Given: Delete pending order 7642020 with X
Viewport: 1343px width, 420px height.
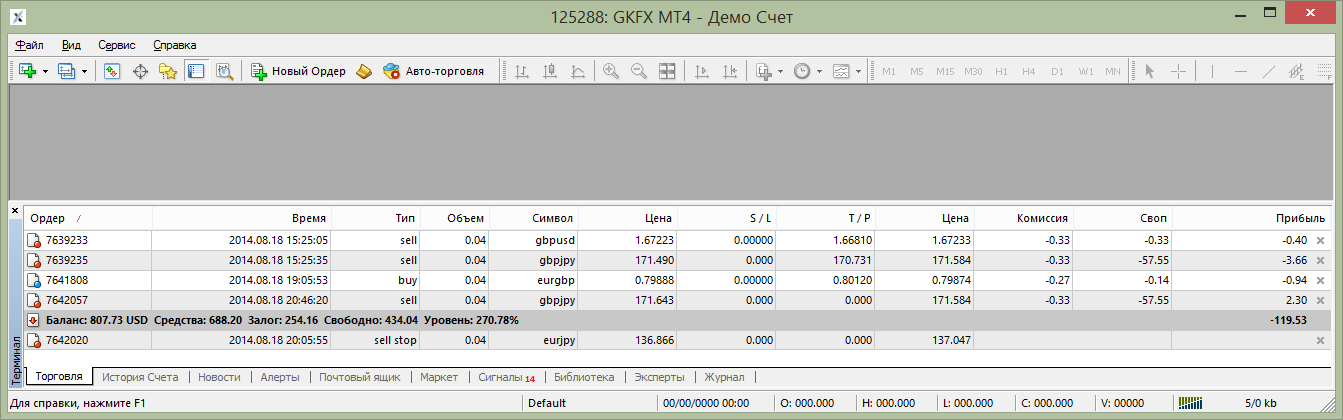Looking at the screenshot, I should point(1321,341).
